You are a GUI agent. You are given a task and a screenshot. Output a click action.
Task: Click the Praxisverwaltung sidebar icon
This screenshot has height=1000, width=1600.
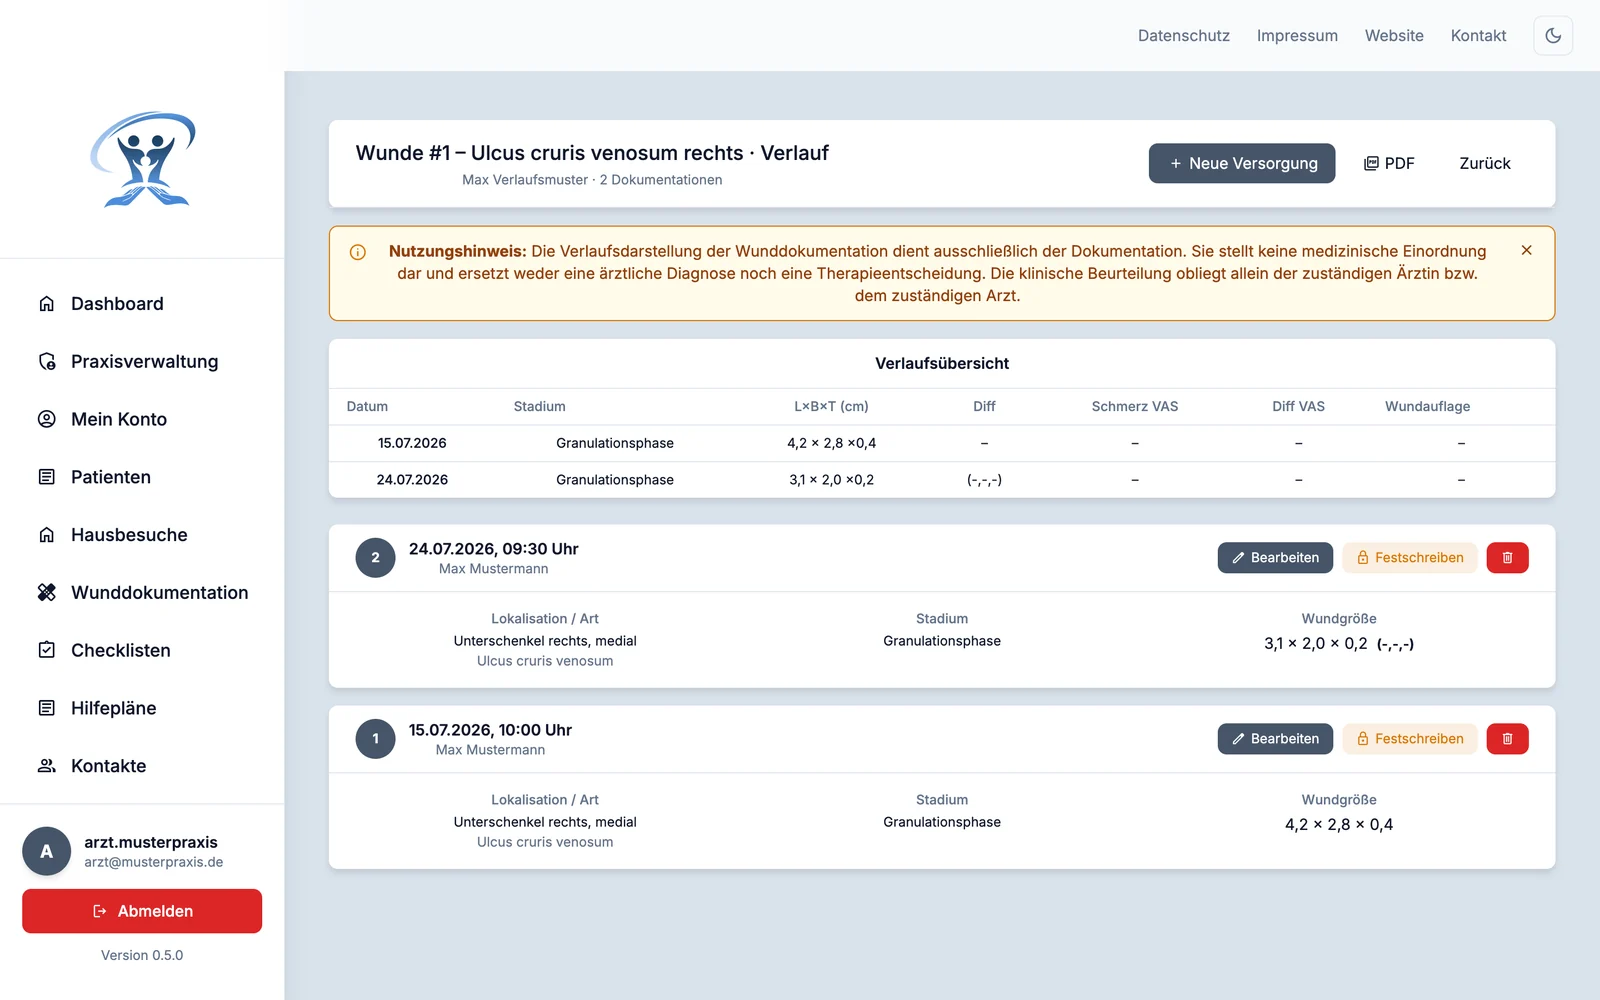(47, 362)
